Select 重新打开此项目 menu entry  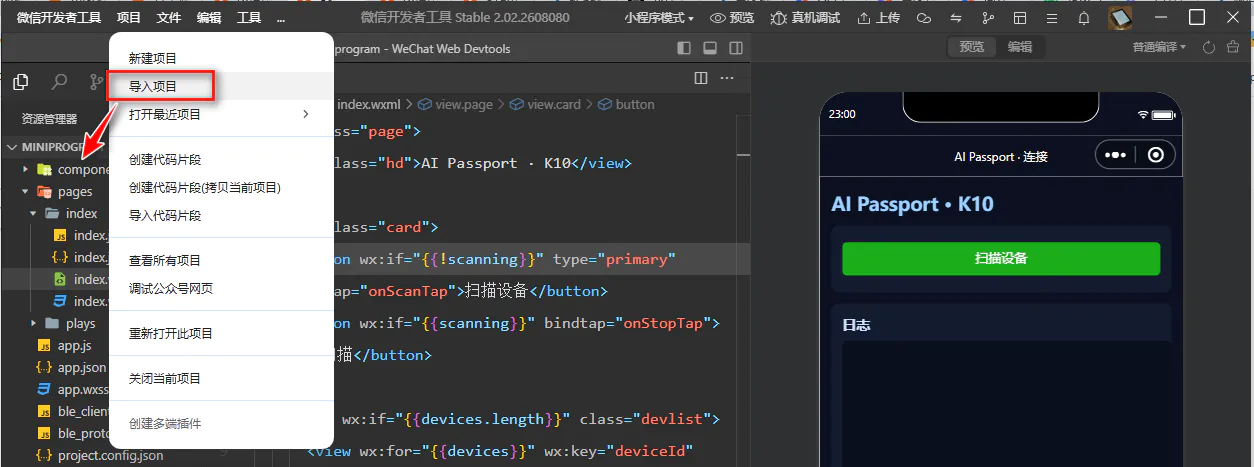[220, 333]
